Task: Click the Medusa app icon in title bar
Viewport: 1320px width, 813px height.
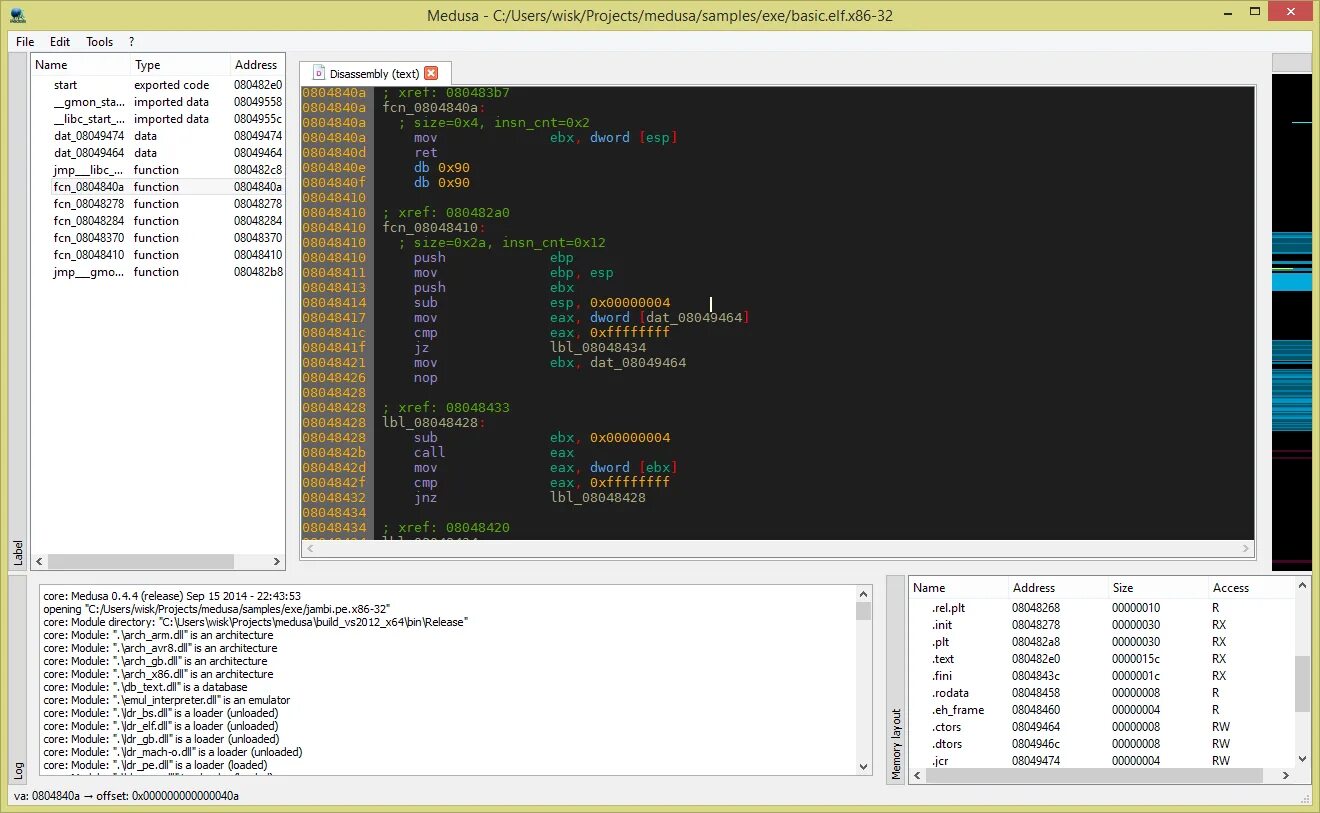Action: pyautogui.click(x=17, y=15)
